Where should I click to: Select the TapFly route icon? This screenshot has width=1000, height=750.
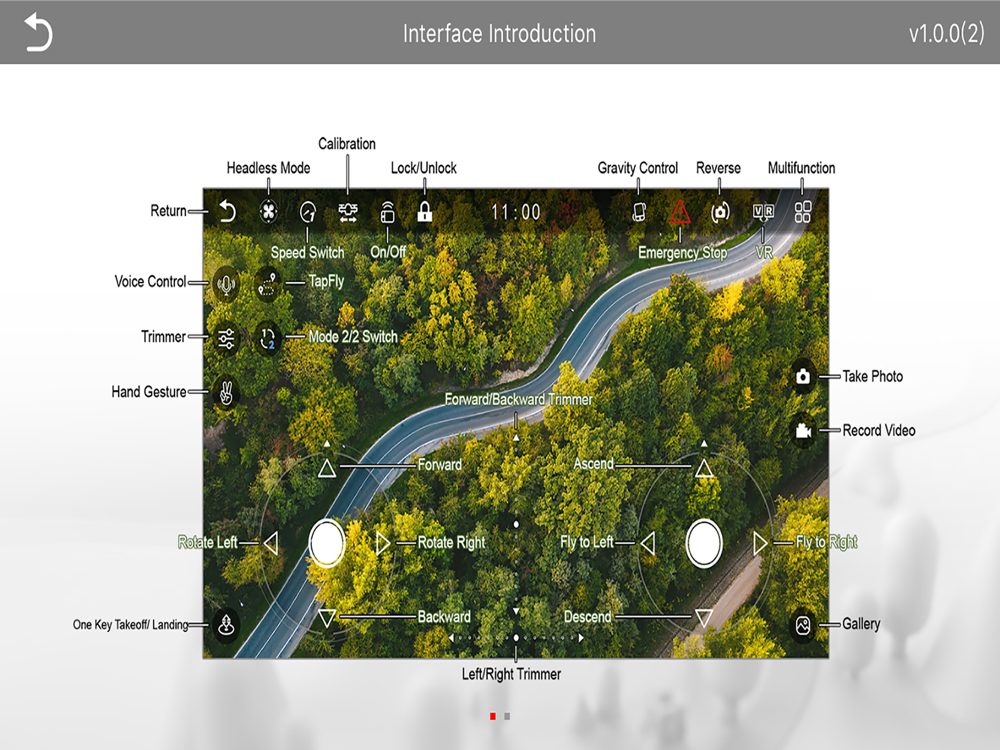pyautogui.click(x=268, y=283)
